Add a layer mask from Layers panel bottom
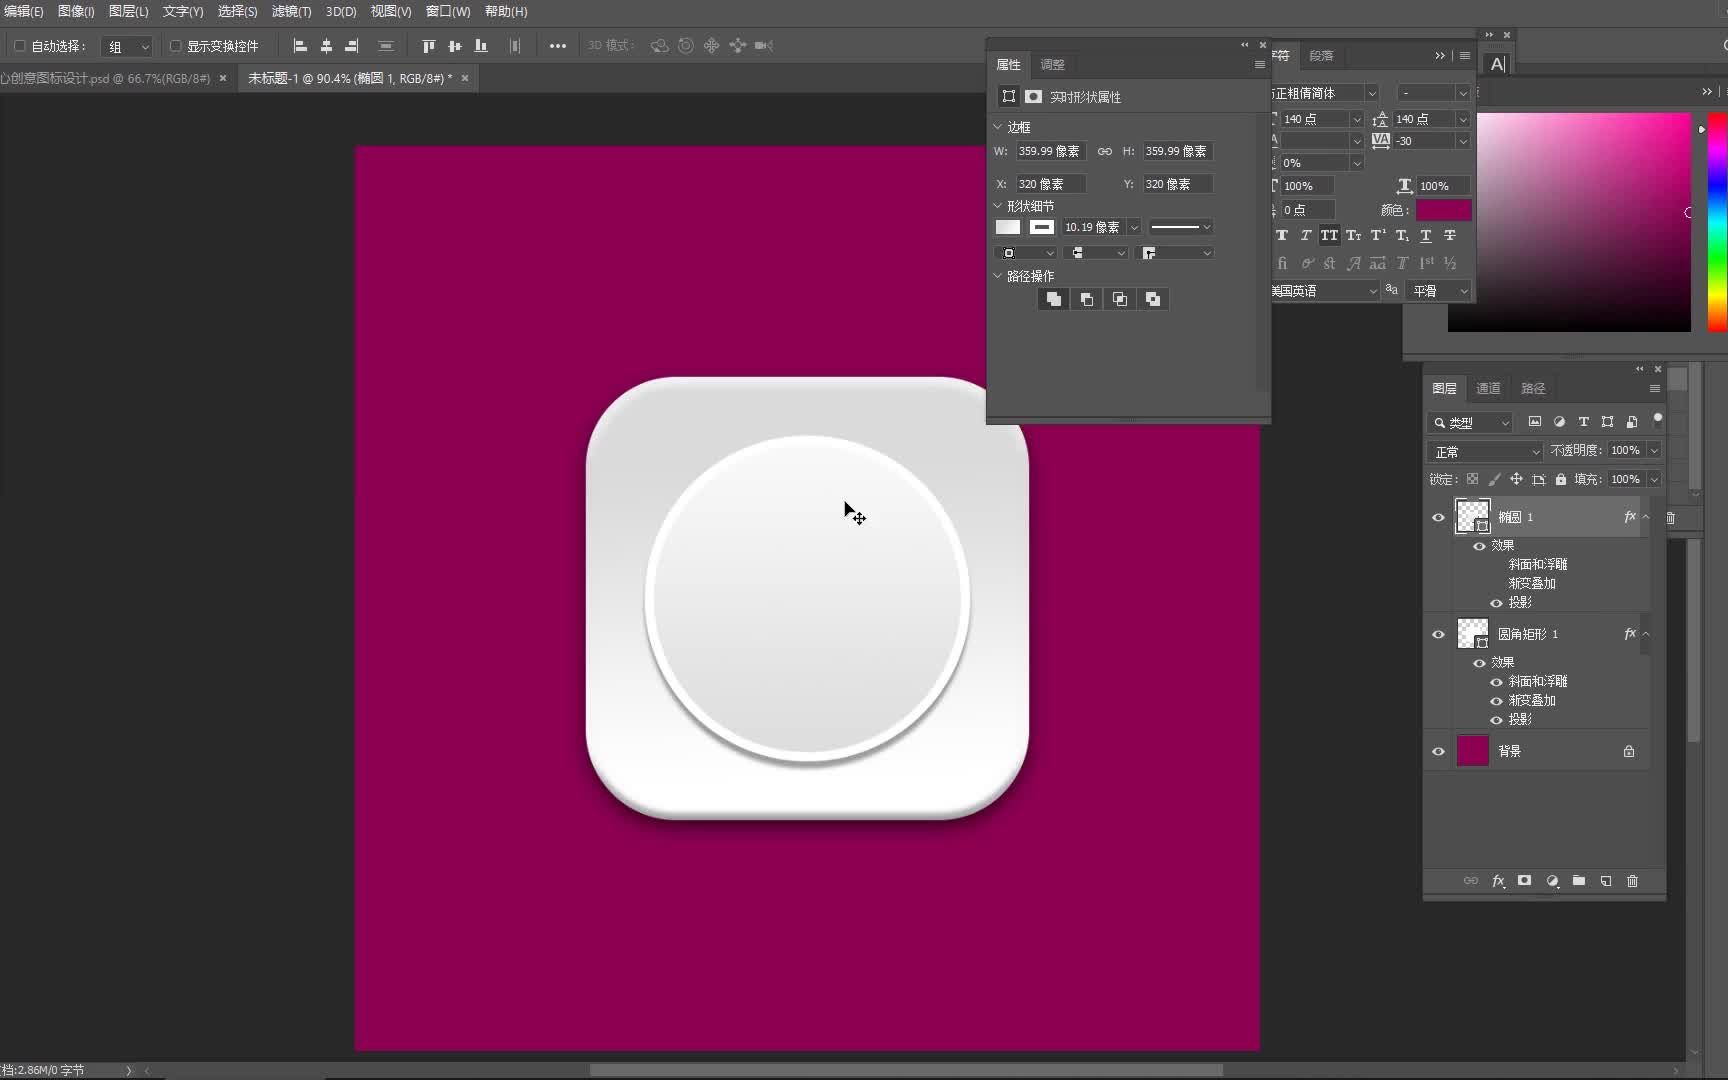Viewport: 1728px width, 1080px height. [x=1524, y=881]
